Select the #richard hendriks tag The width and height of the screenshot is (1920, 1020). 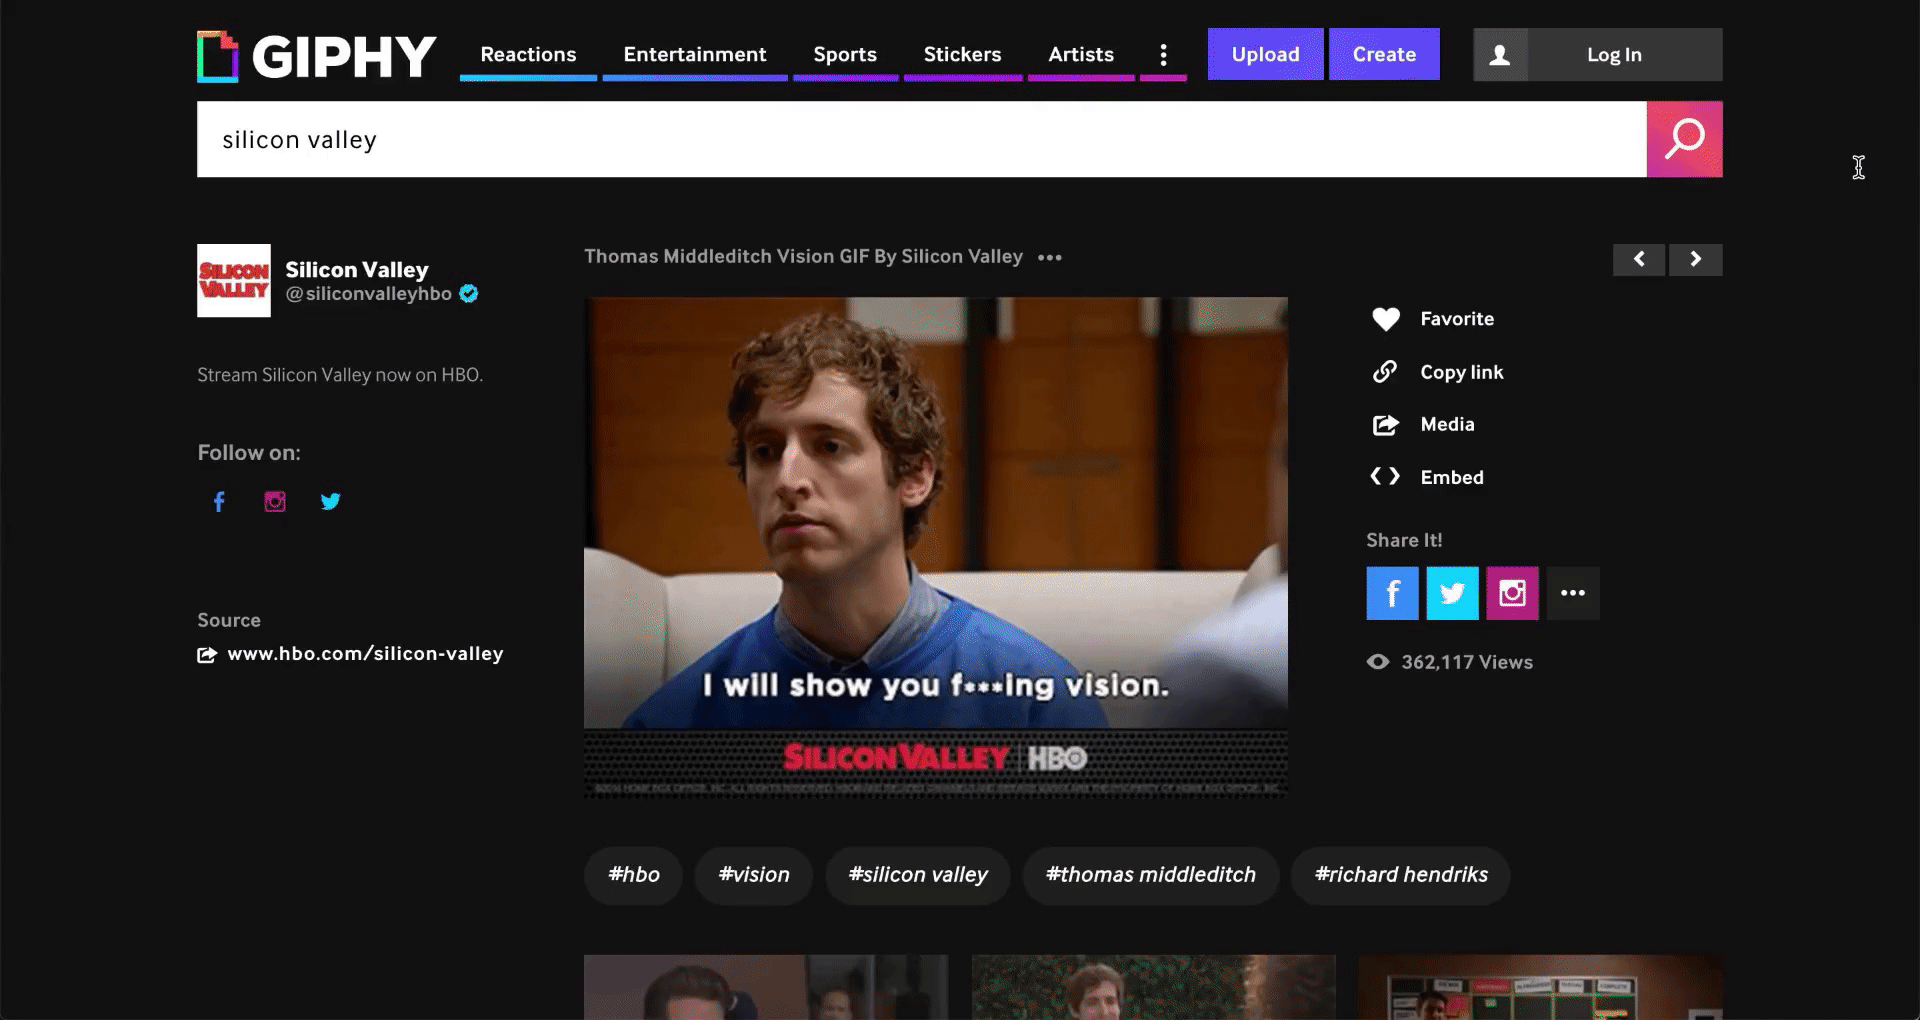(x=1401, y=875)
